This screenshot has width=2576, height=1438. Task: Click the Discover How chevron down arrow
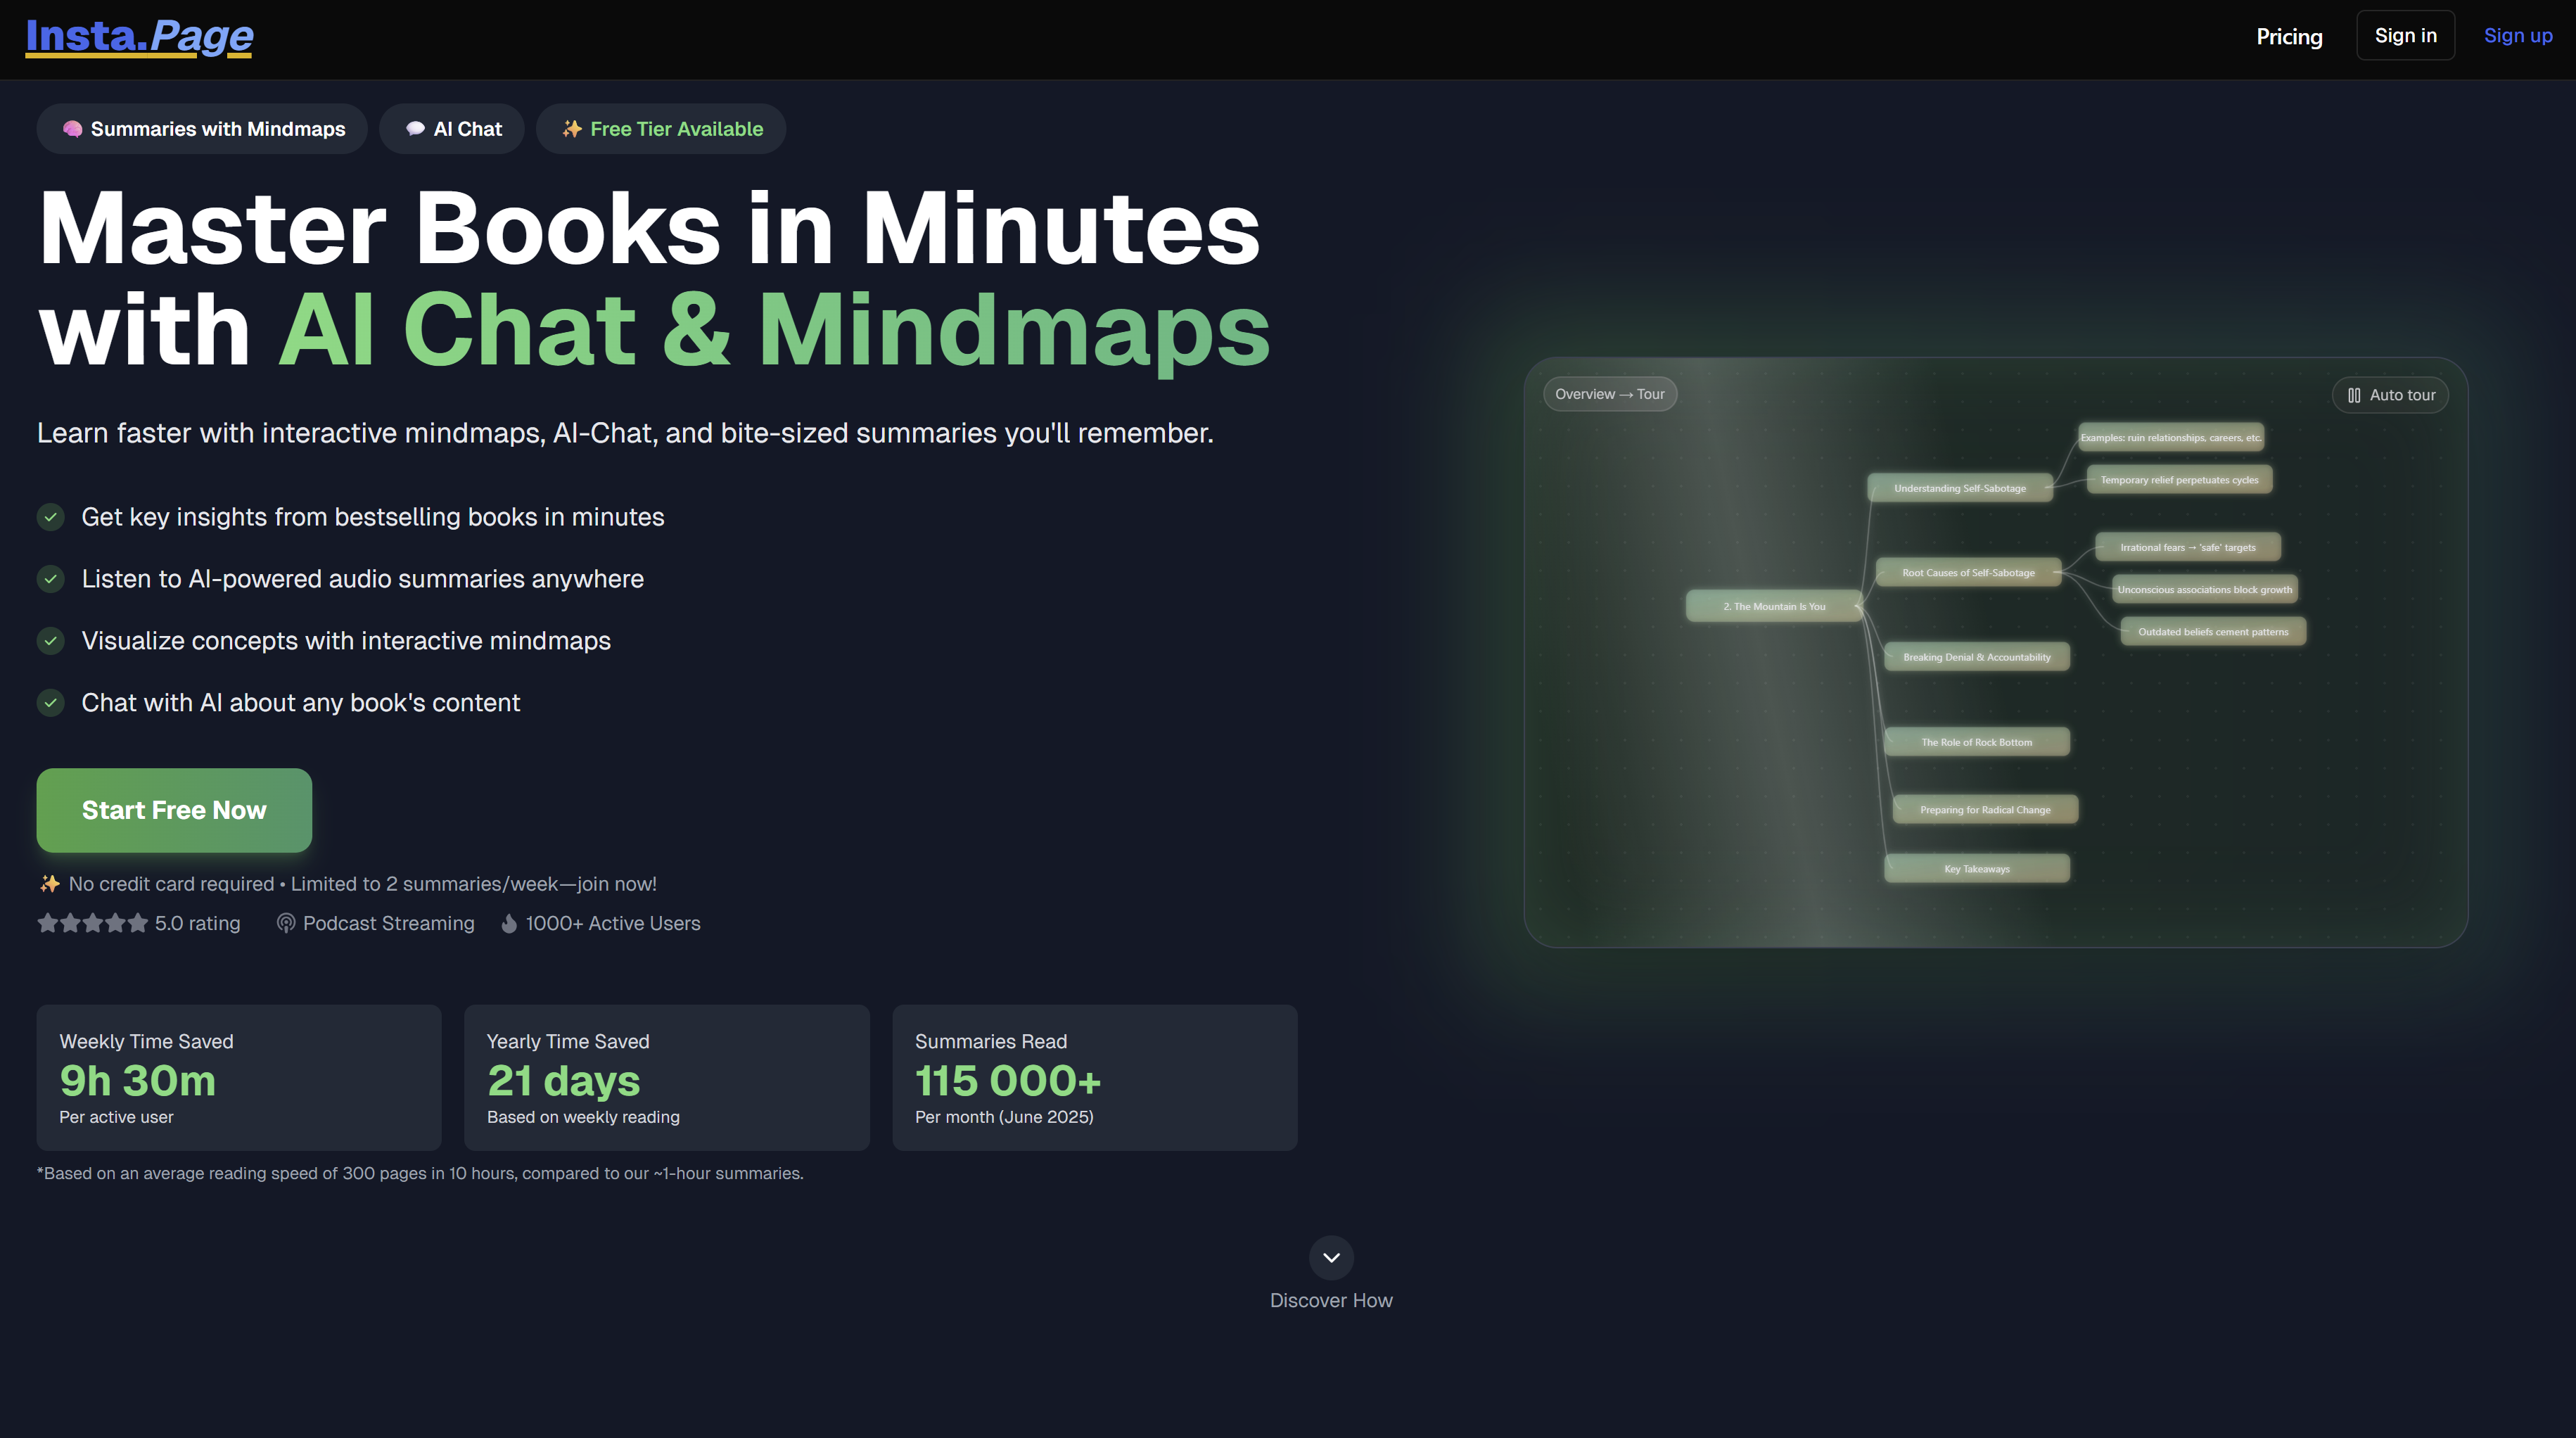pyautogui.click(x=1331, y=1257)
